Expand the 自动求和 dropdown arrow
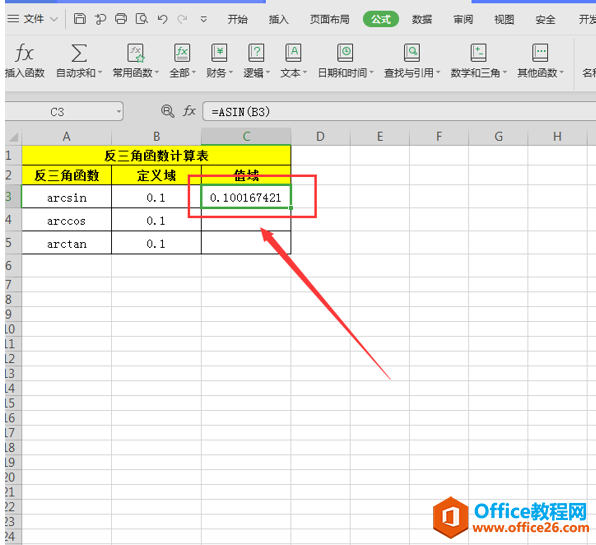596x545 pixels. 100,72
